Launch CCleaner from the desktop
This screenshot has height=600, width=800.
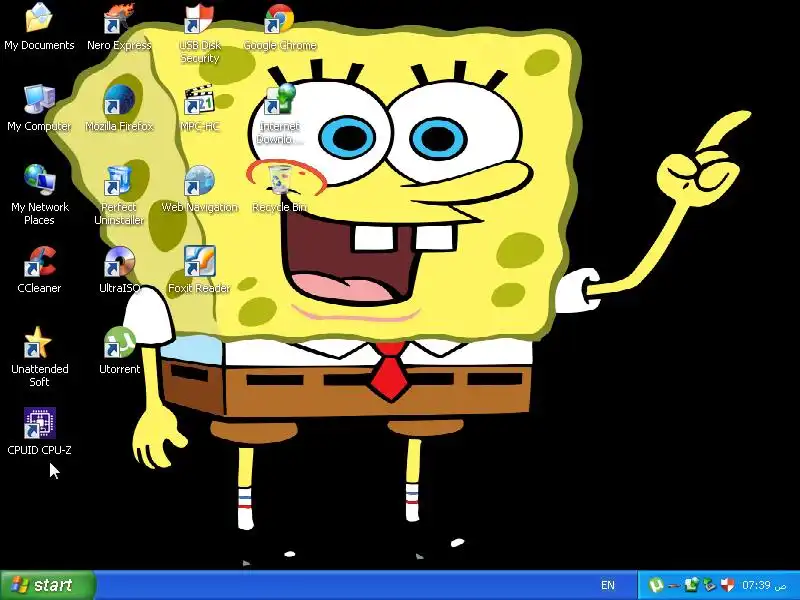click(x=39, y=269)
